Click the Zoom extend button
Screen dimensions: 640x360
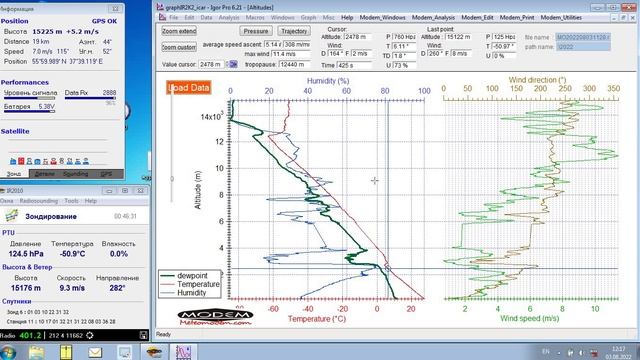179,31
